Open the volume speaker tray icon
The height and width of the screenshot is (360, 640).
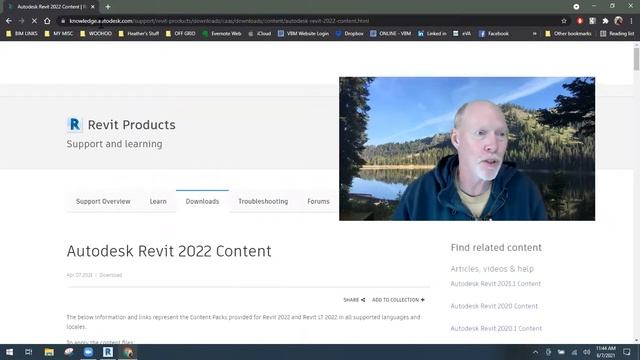click(x=587, y=352)
